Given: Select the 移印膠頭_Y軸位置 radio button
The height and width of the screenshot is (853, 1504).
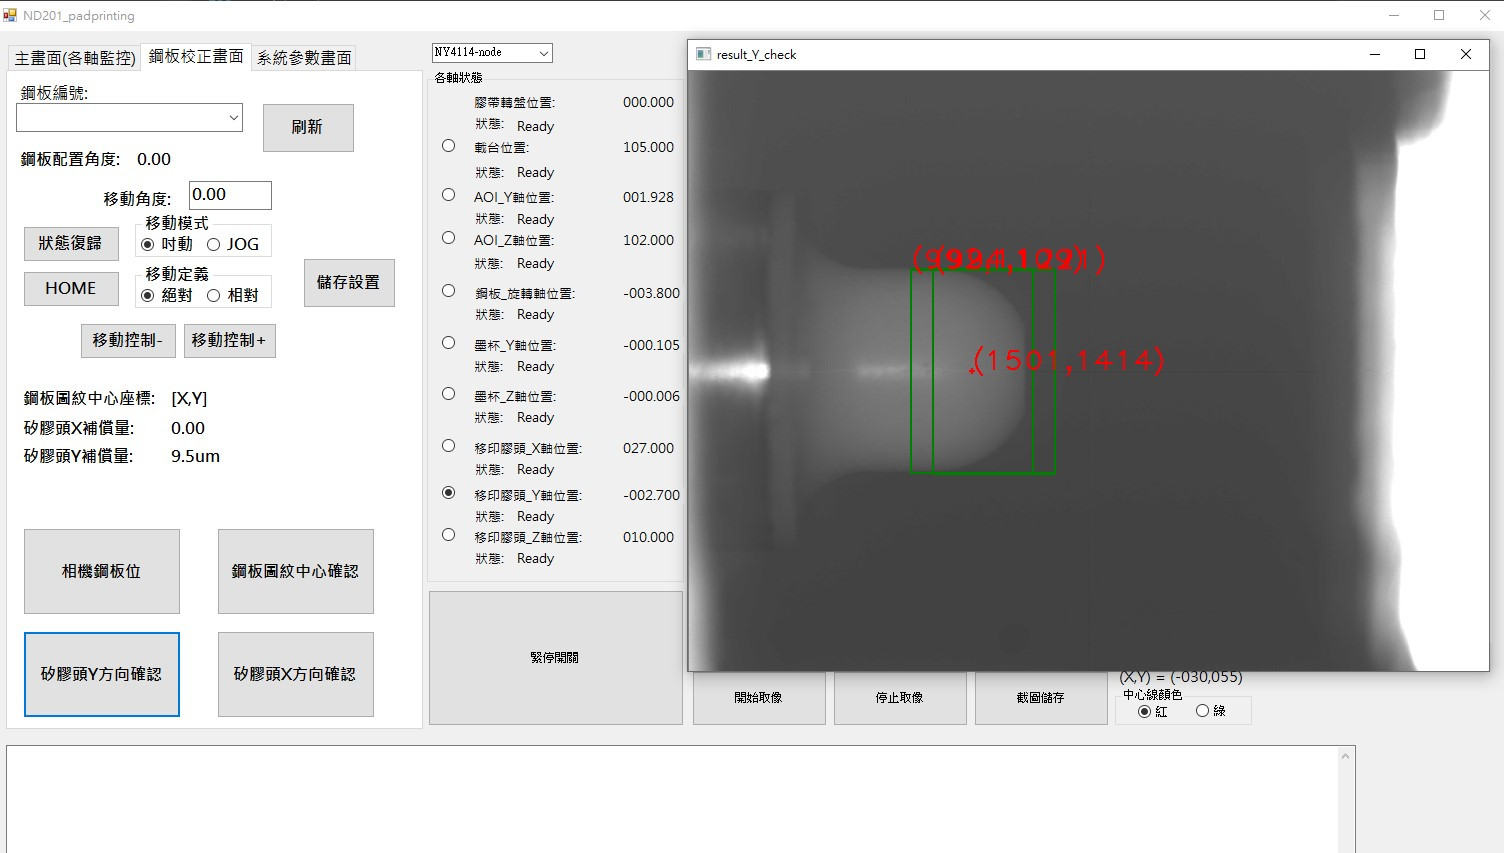Looking at the screenshot, I should pyautogui.click(x=449, y=493).
